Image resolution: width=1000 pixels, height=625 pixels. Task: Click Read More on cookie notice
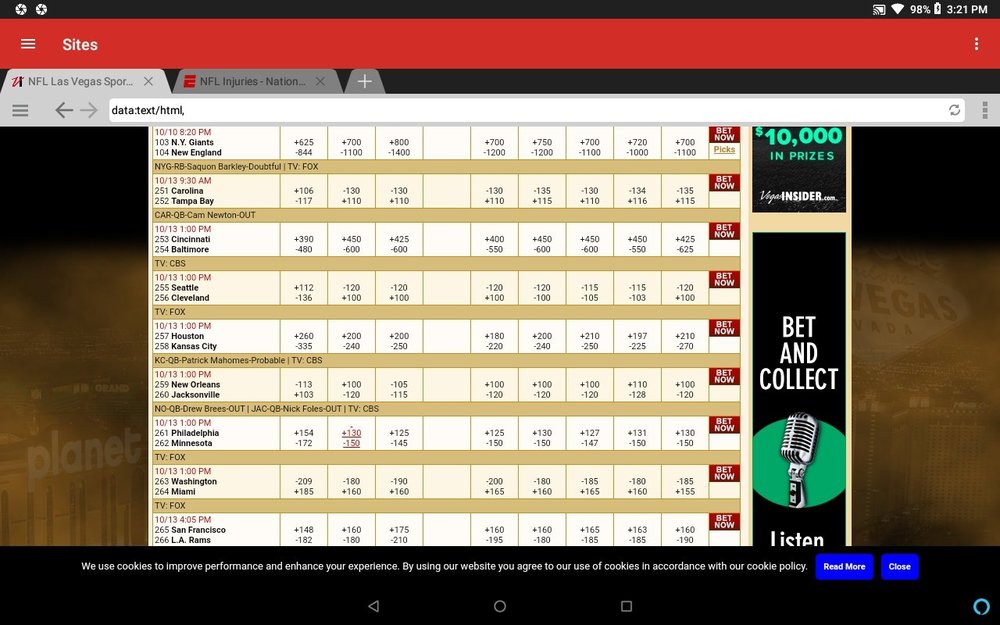[x=844, y=566]
